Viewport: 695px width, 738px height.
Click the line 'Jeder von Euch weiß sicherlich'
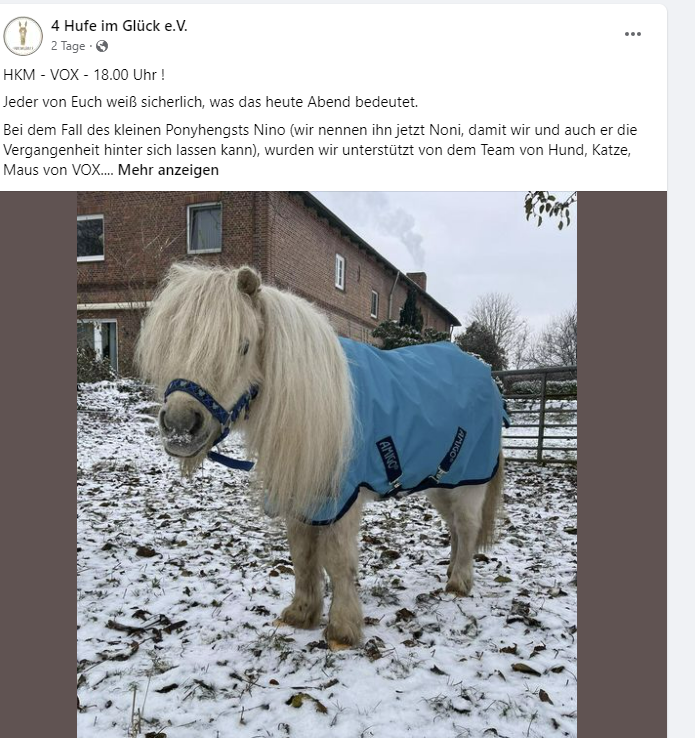pos(210,102)
